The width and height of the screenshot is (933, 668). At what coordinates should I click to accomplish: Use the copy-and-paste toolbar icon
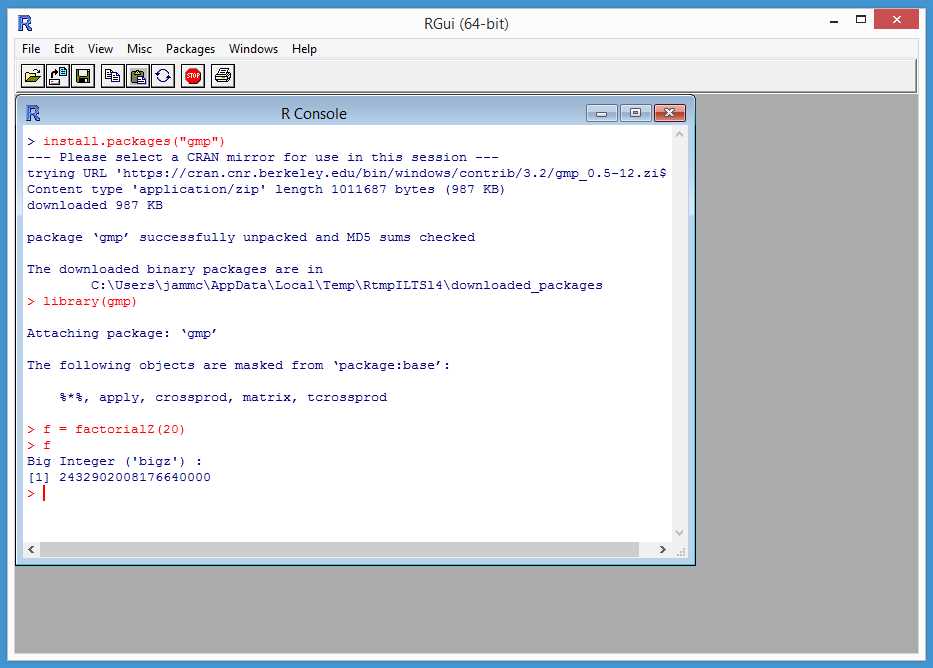[x=162, y=75]
